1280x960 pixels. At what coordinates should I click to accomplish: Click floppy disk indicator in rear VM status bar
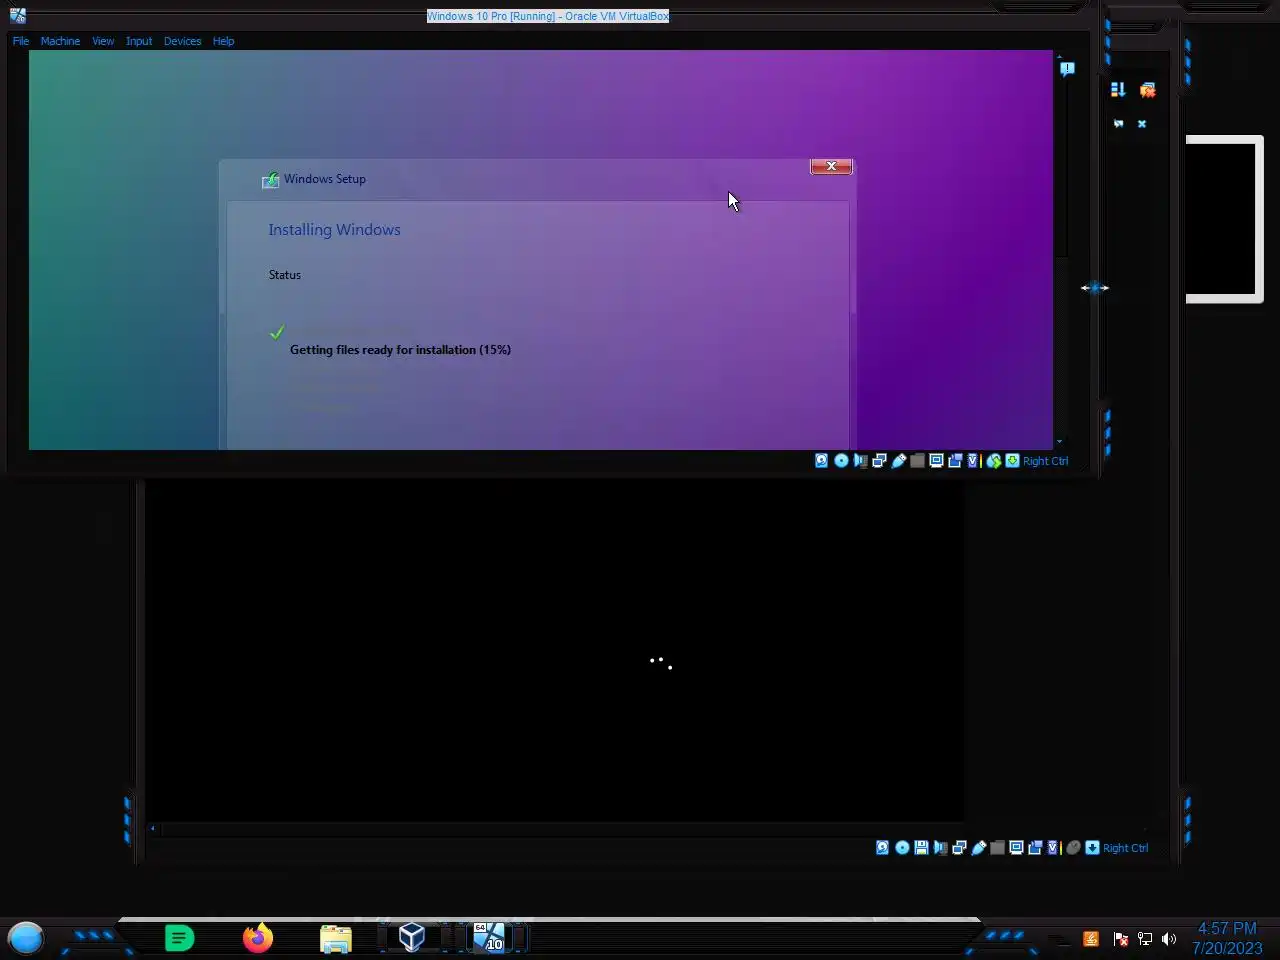921,848
